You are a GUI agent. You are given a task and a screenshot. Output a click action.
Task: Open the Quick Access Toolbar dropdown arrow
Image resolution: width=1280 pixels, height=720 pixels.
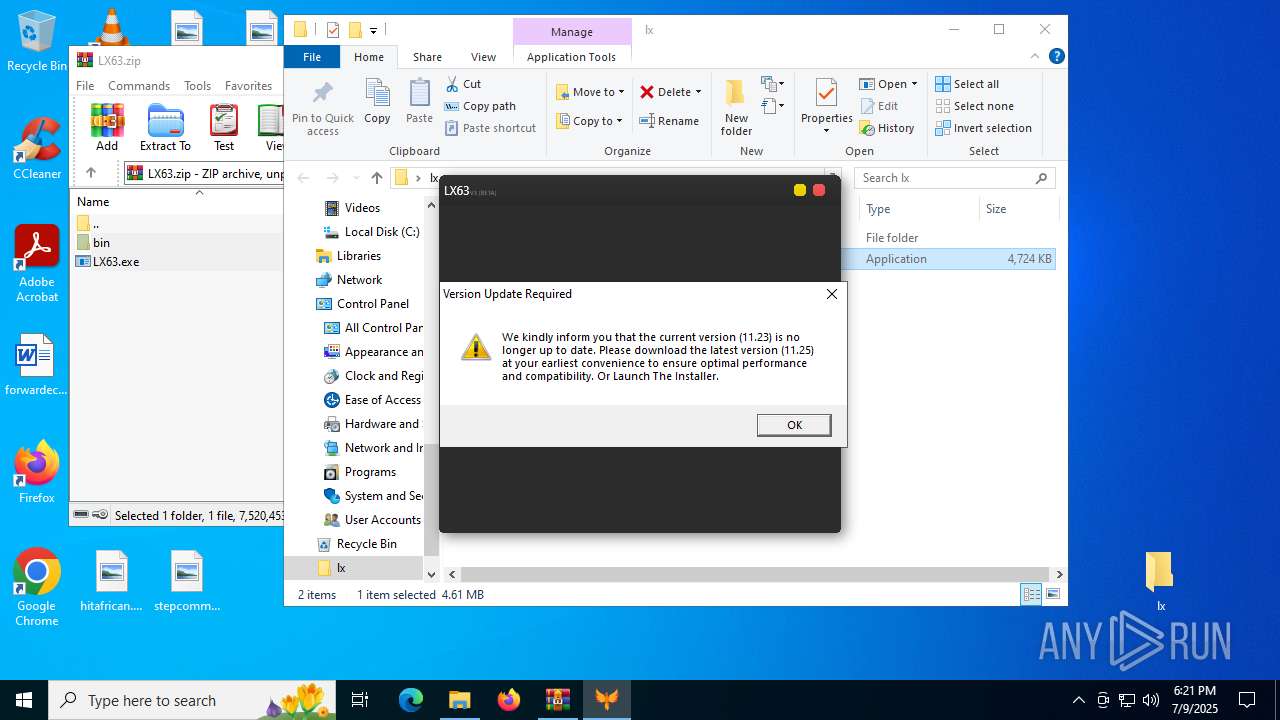[x=373, y=30]
